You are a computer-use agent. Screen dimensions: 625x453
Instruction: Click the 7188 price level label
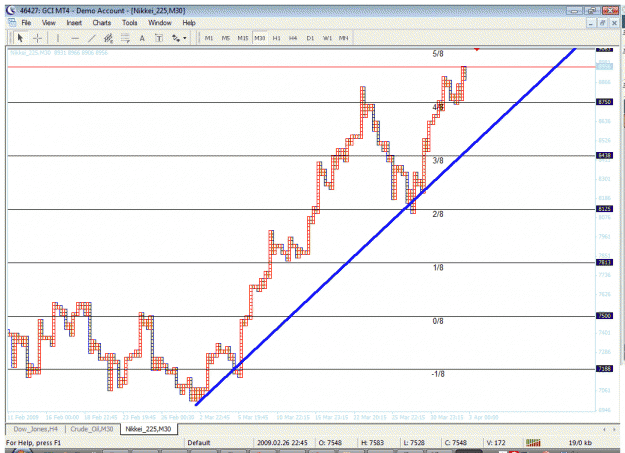click(604, 368)
